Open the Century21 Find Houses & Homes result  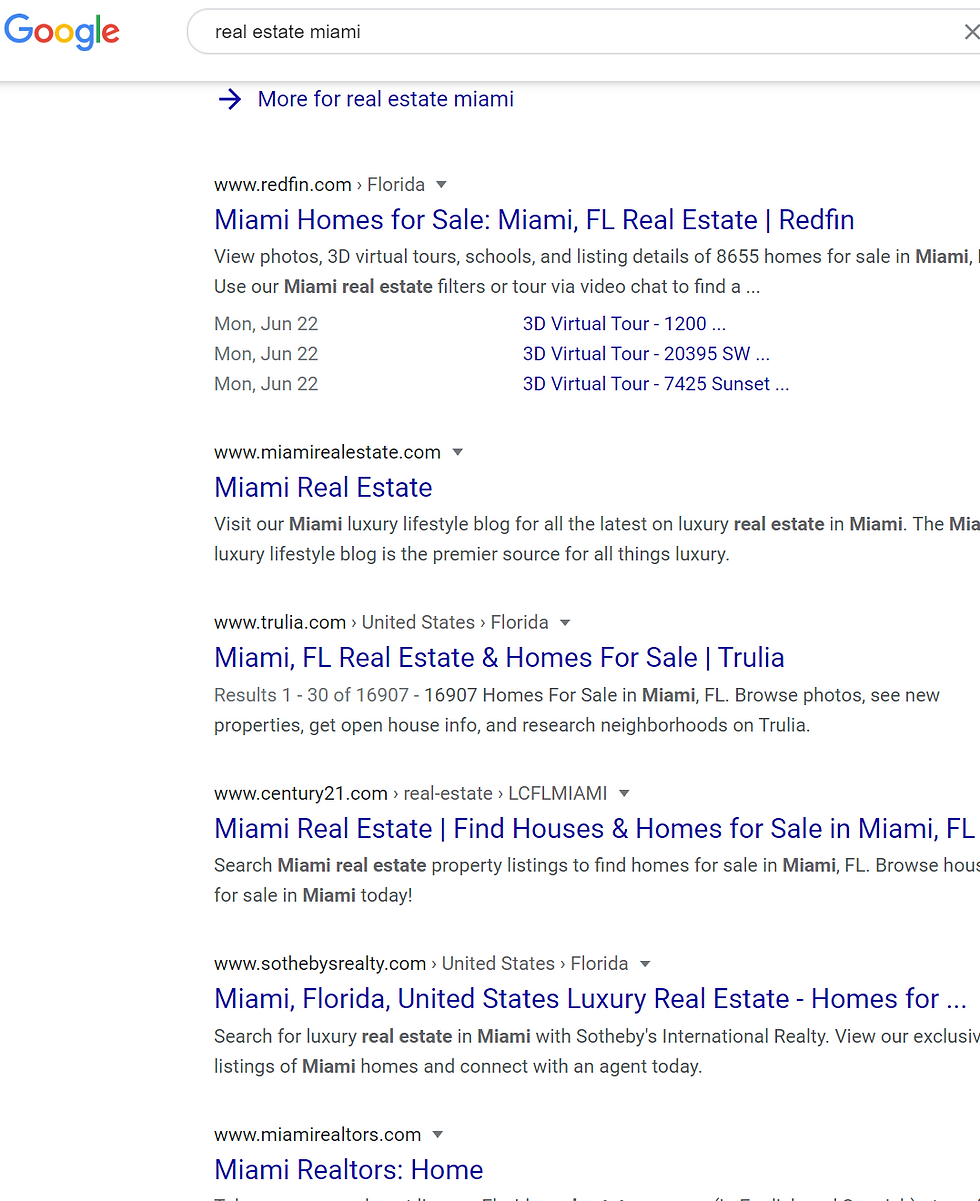(594, 828)
